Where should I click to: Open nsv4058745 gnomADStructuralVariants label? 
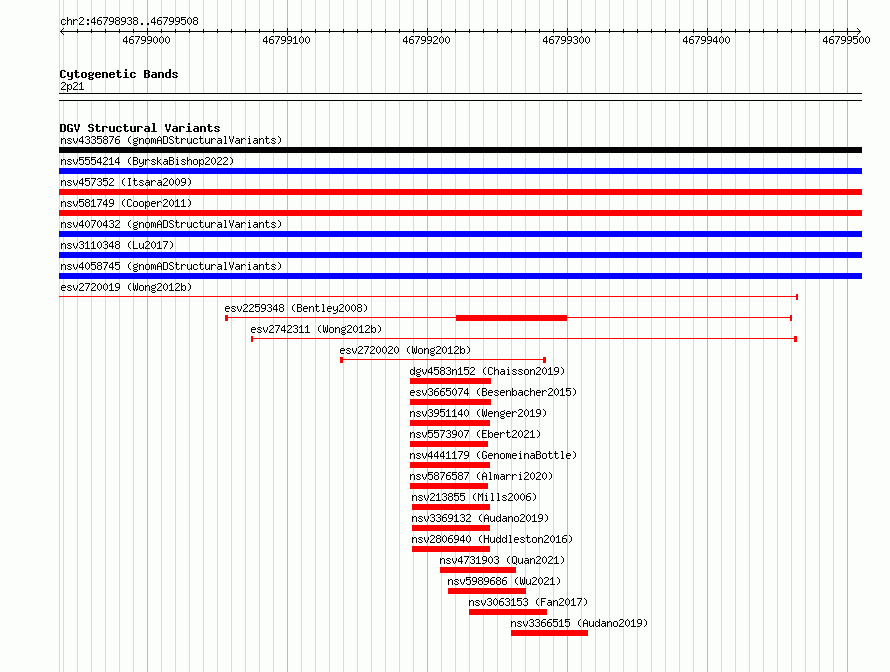[171, 266]
